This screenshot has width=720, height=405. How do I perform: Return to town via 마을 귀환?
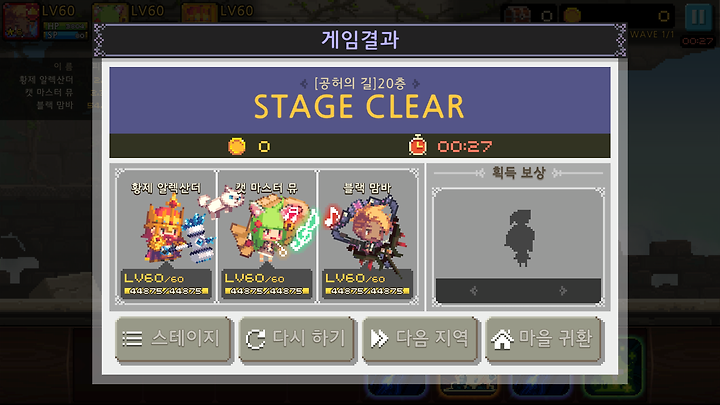(x=543, y=340)
